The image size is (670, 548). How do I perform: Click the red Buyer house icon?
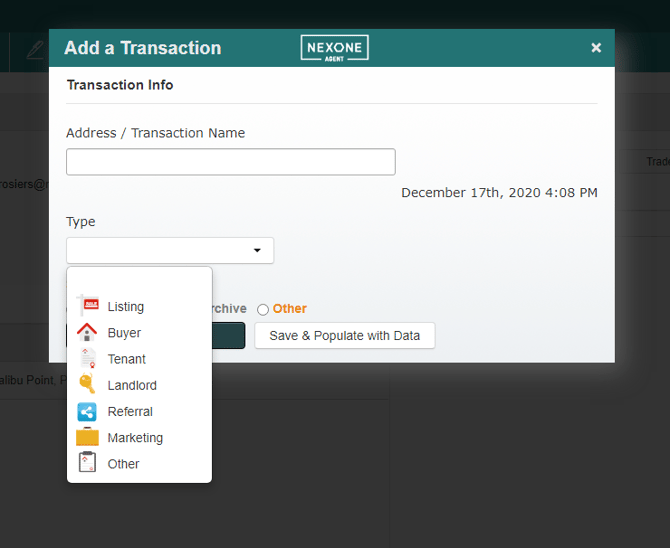click(88, 332)
